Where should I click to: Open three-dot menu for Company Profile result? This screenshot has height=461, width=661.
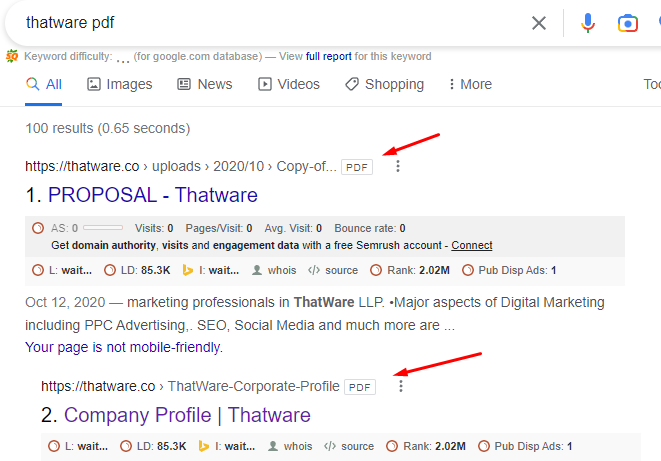coord(400,386)
